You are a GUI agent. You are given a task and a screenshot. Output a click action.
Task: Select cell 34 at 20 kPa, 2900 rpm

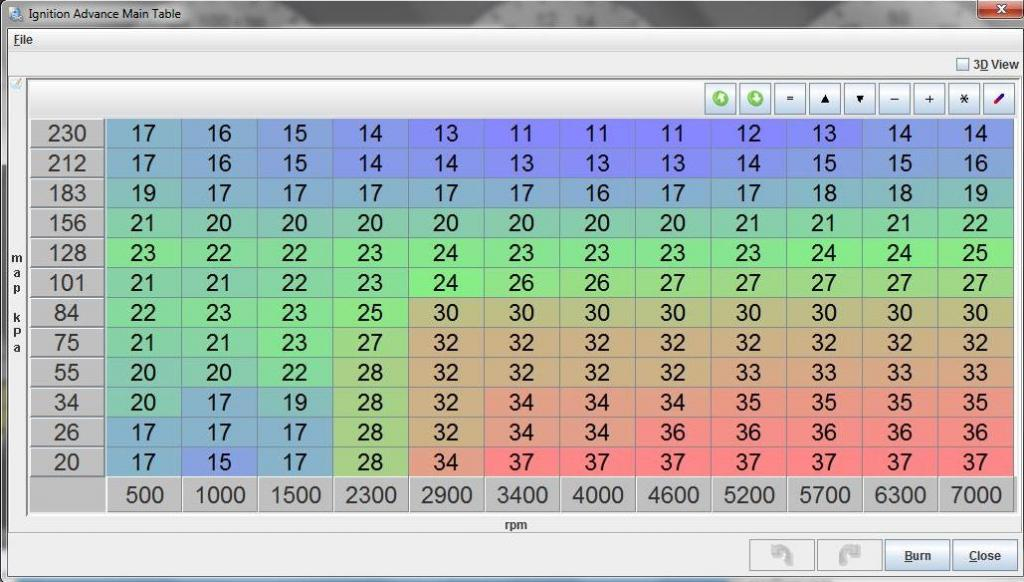click(446, 462)
